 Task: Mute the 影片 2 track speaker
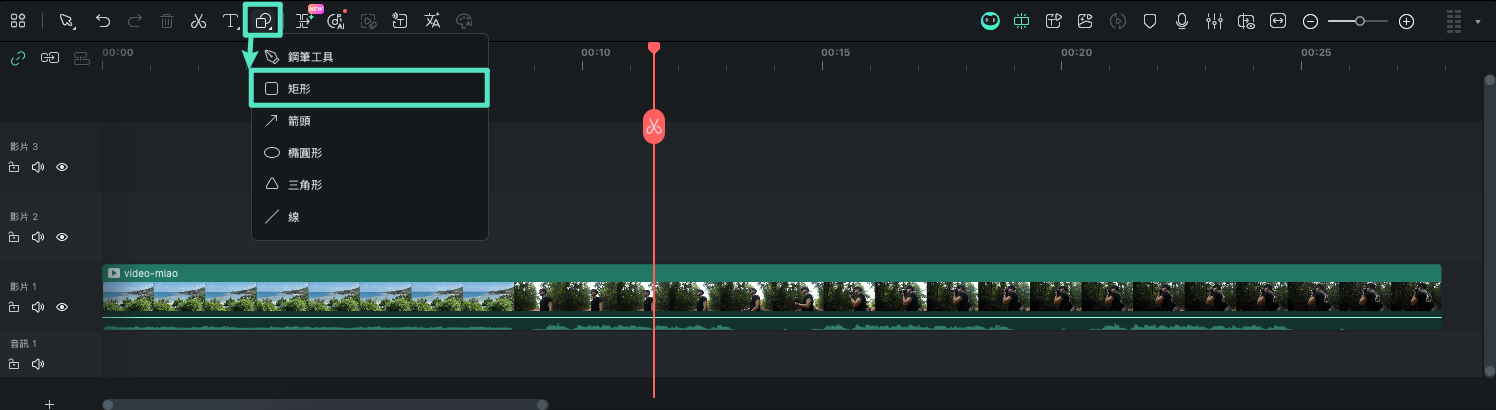pos(38,238)
